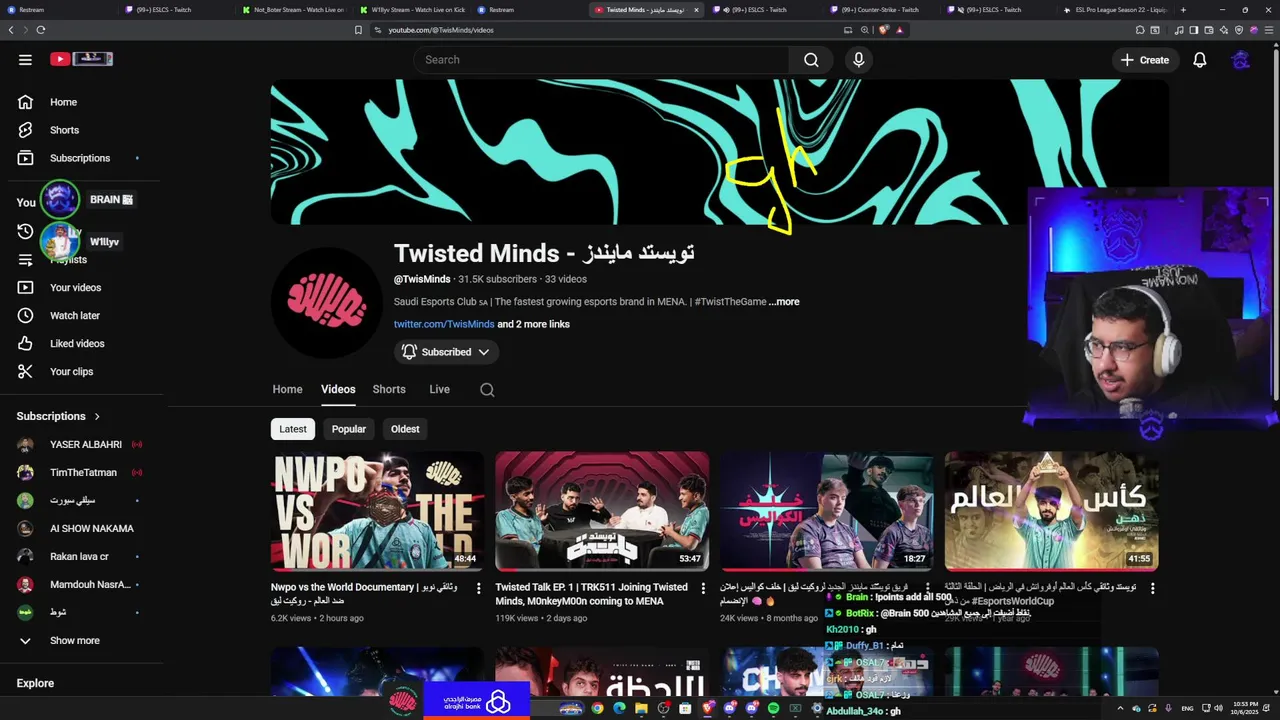The width and height of the screenshot is (1280, 720).
Task: Click the Create button
Action: (x=1144, y=60)
